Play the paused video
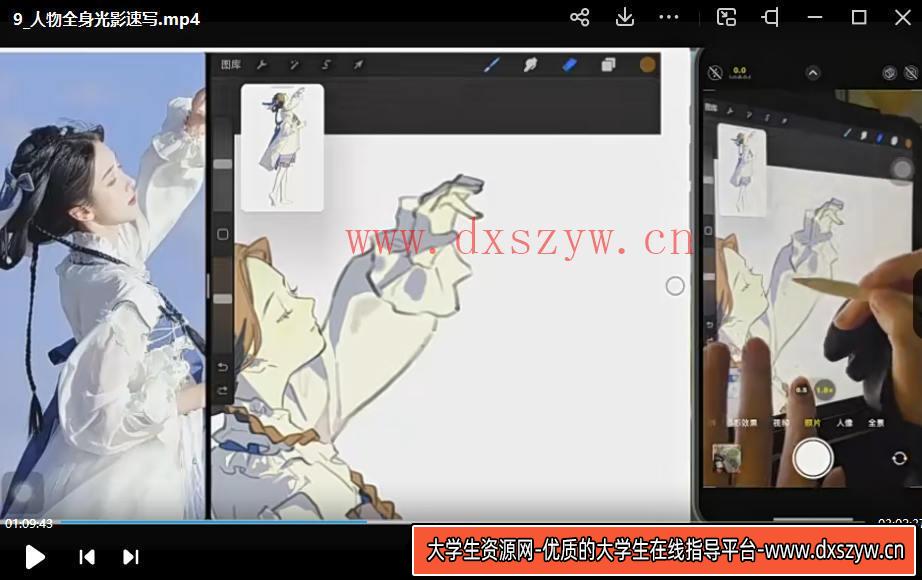Image resolution: width=922 pixels, height=580 pixels. click(x=35, y=556)
